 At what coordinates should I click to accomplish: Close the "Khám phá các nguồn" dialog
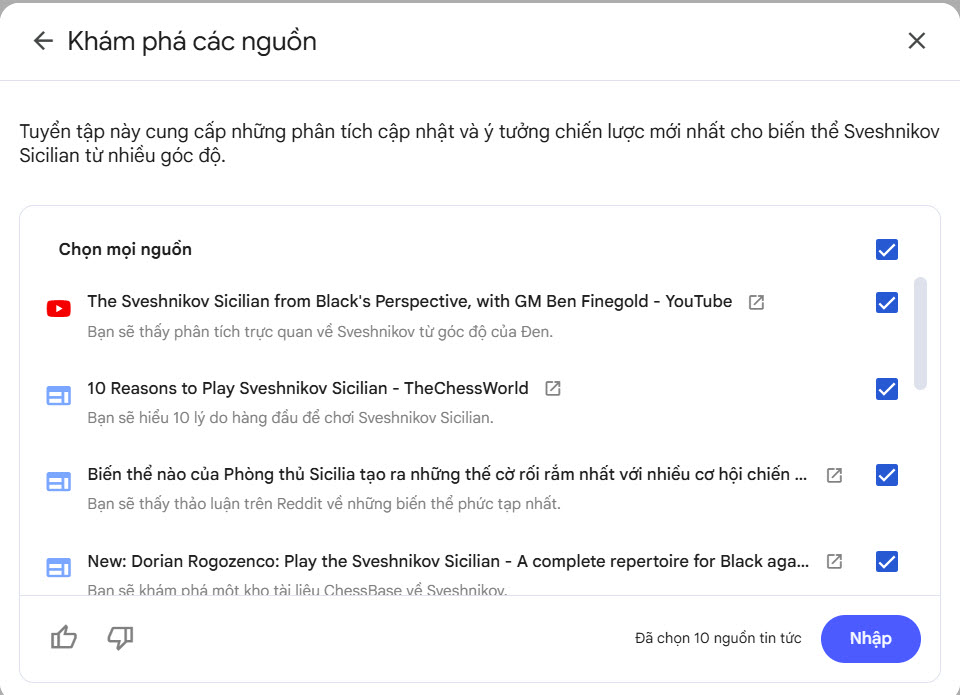click(916, 41)
